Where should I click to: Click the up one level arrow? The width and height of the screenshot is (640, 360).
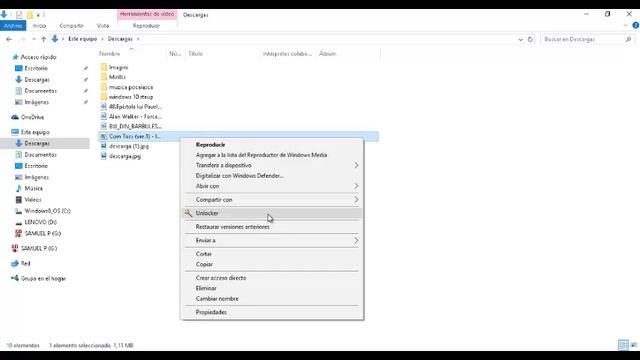pos(43,39)
